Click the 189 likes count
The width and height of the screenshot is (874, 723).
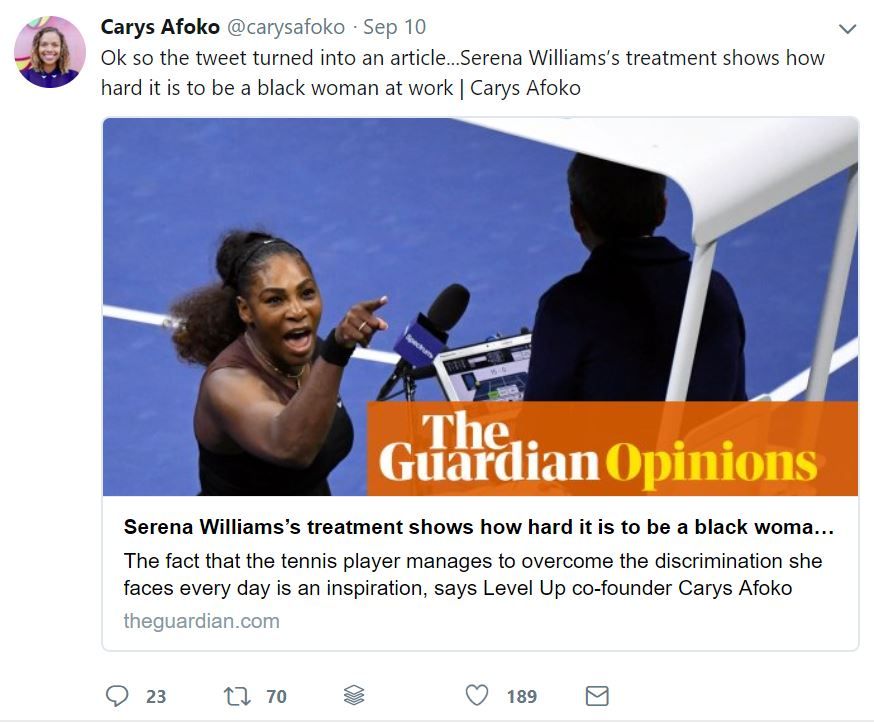pos(522,696)
